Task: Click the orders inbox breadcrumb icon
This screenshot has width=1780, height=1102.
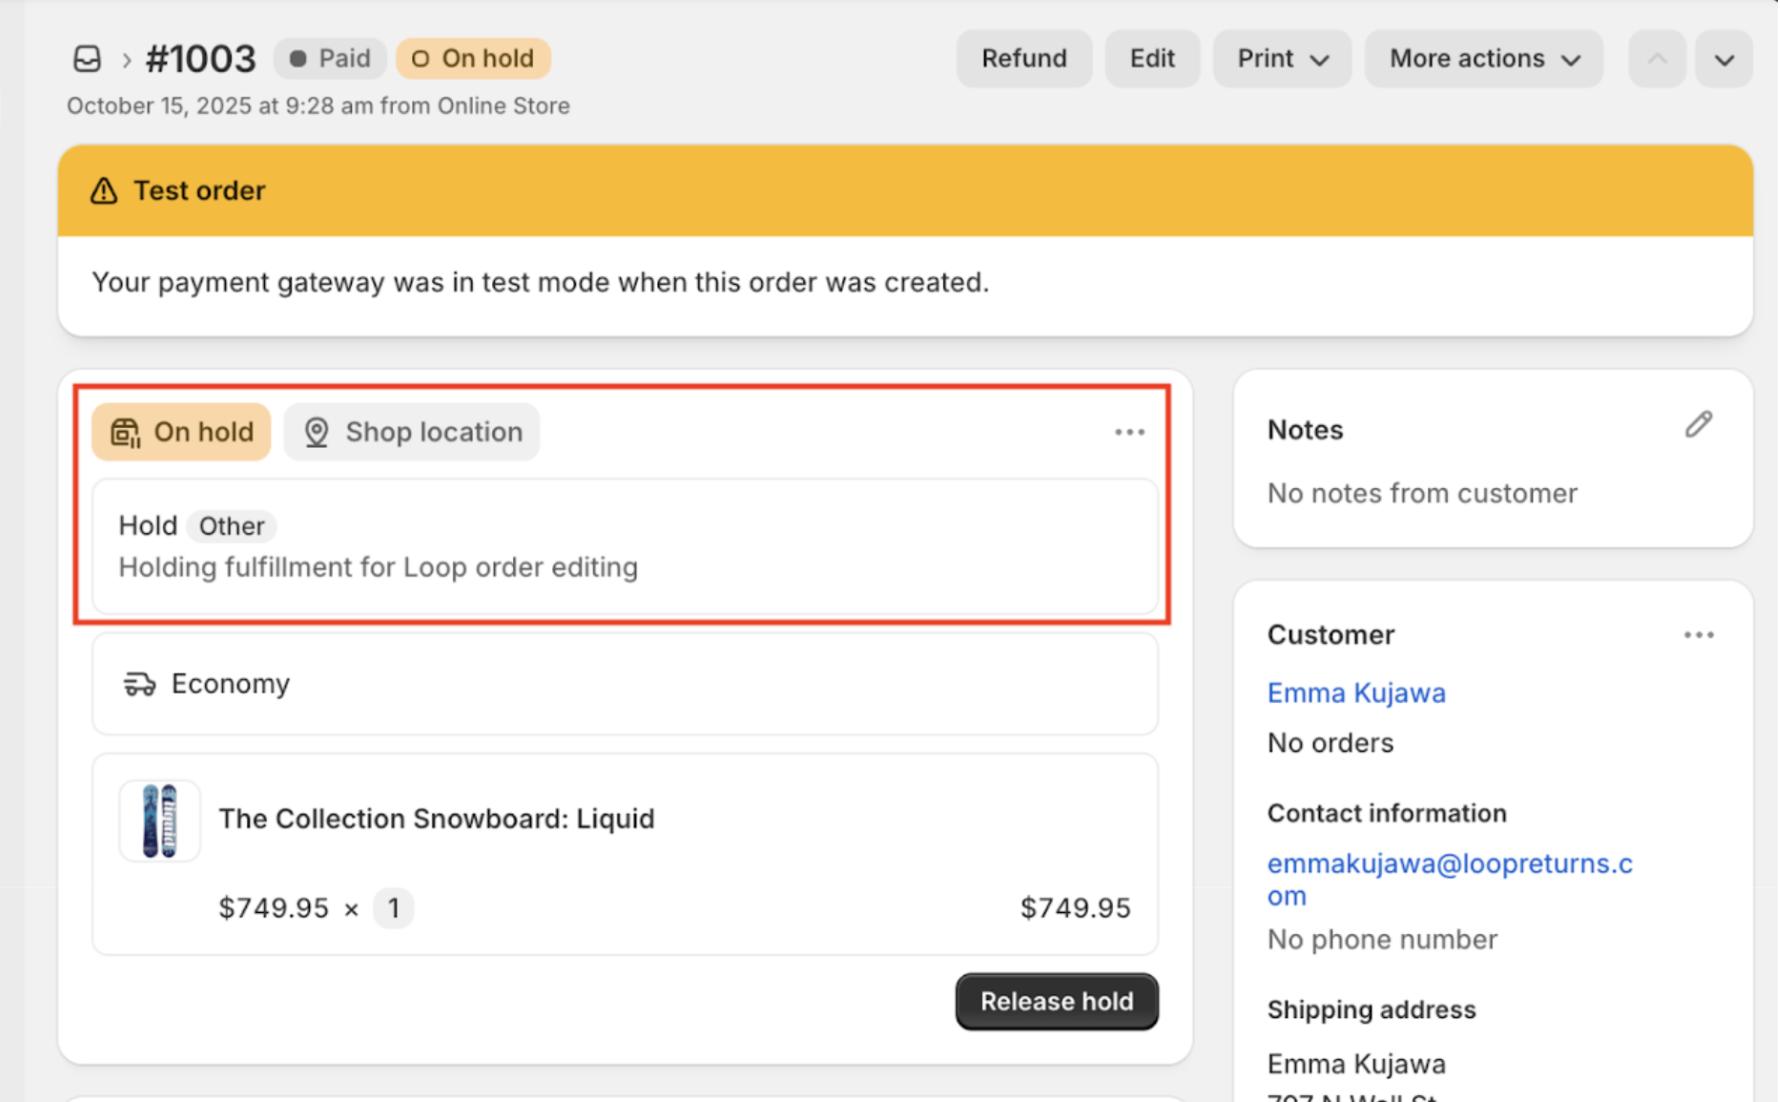Action: pyautogui.click(x=87, y=59)
